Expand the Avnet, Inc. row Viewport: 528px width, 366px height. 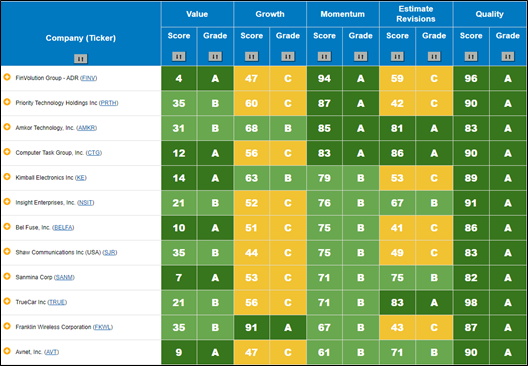[7, 351]
